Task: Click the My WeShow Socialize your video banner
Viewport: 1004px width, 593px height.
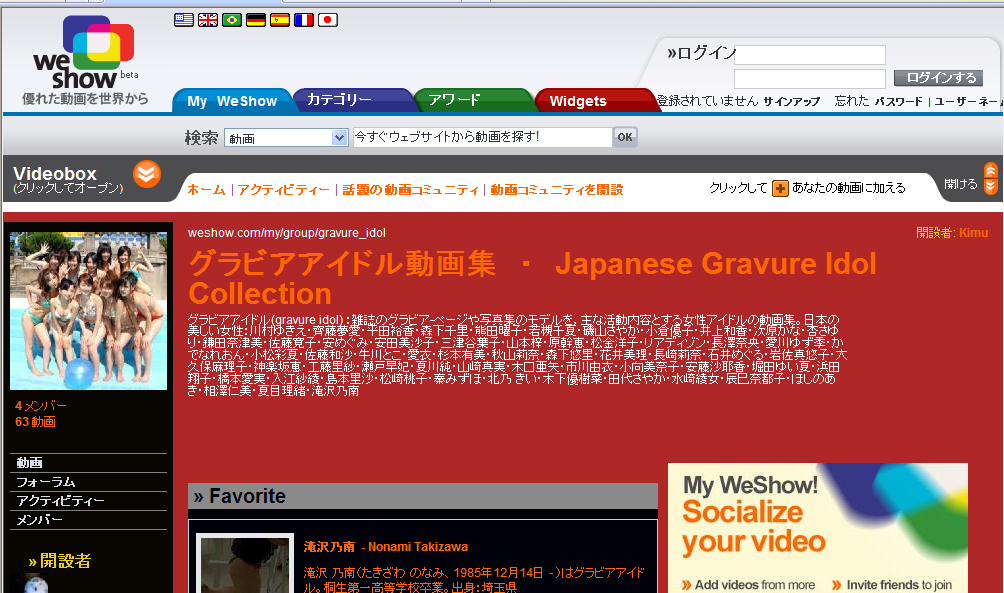Action: point(818,528)
